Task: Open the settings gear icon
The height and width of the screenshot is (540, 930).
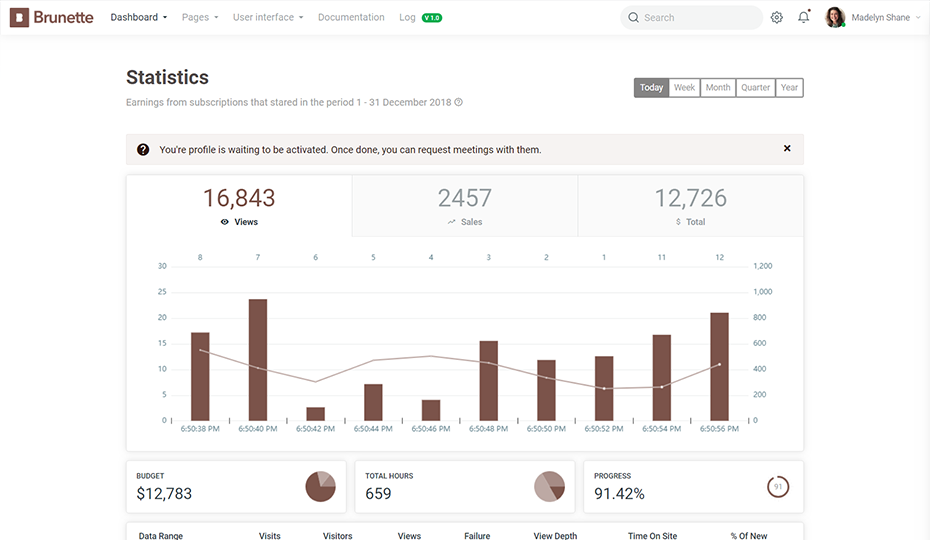Action: click(x=776, y=18)
